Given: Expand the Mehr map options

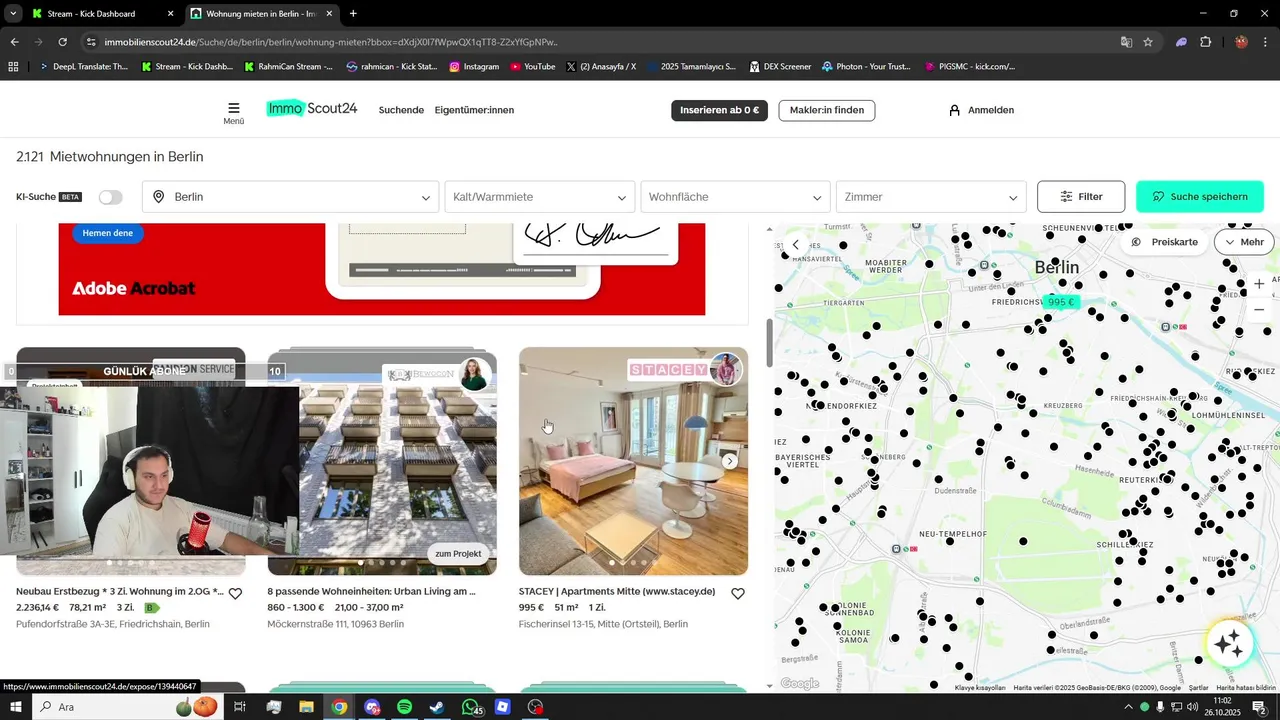Looking at the screenshot, I should [x=1244, y=242].
